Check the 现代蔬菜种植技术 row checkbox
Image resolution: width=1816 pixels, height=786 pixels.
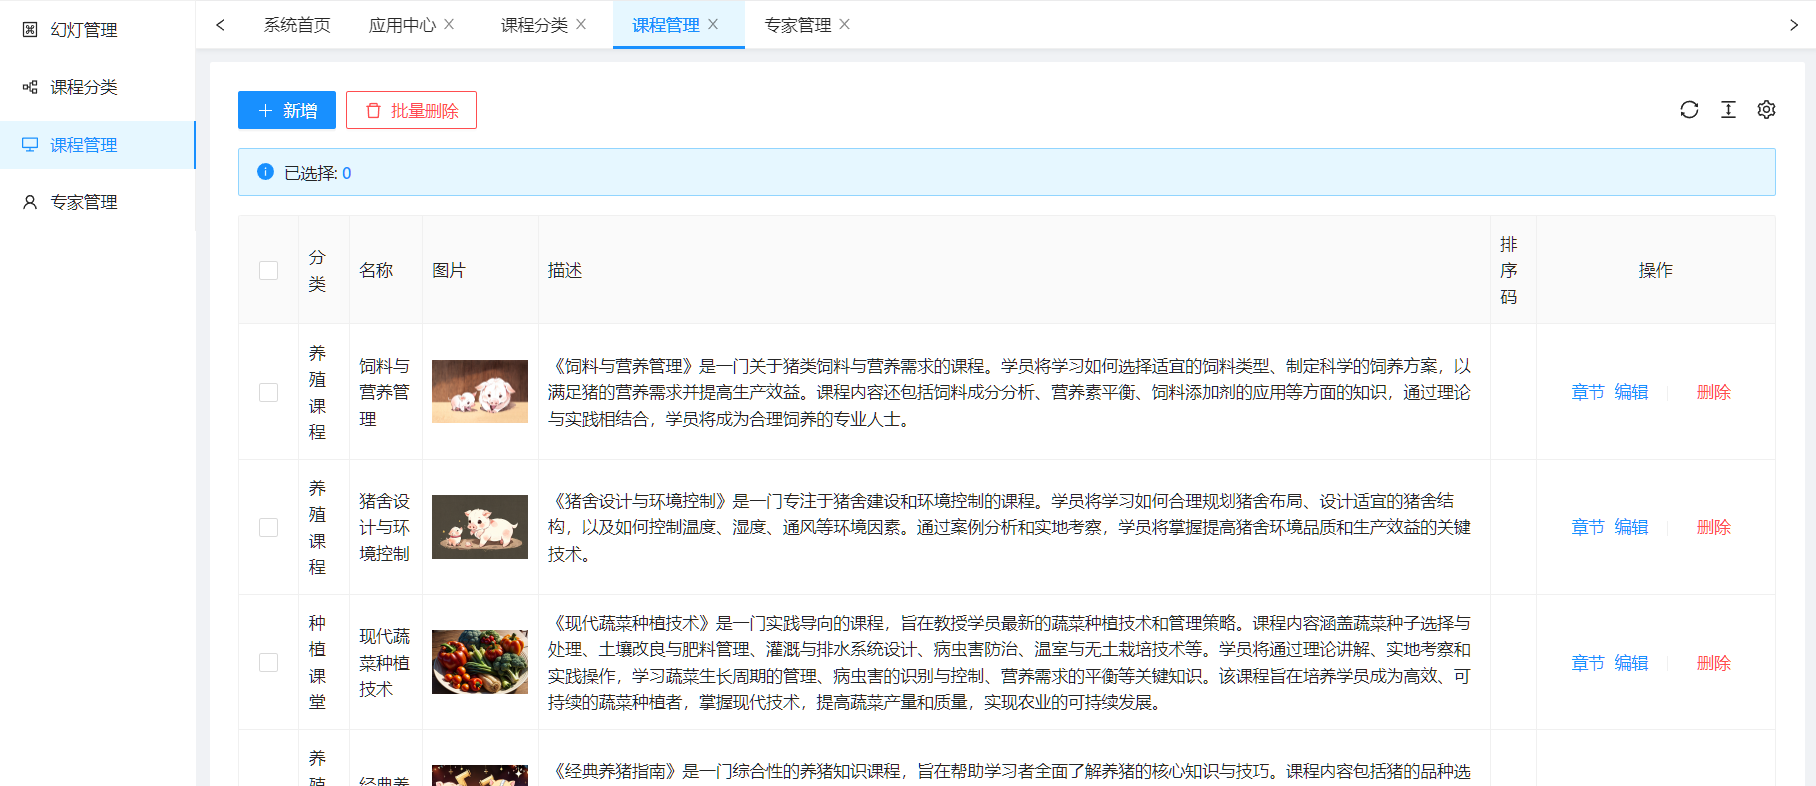[x=268, y=662]
